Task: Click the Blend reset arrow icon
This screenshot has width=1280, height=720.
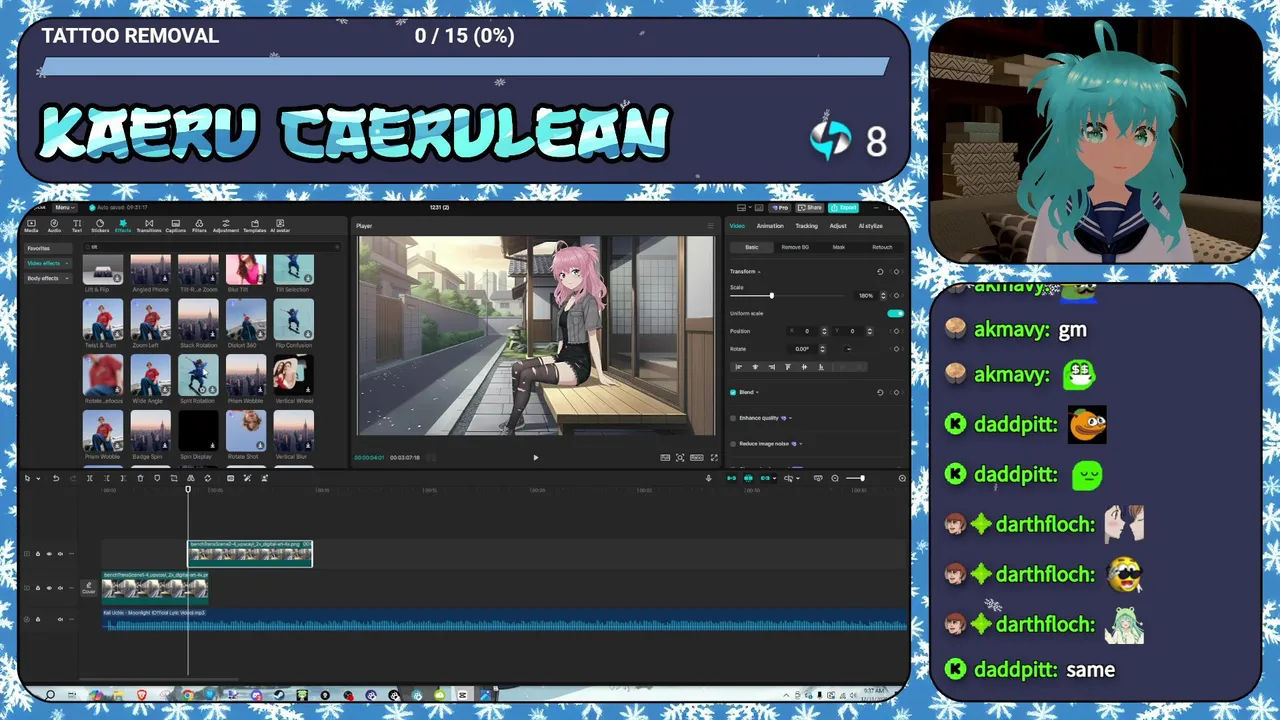Action: (880, 392)
